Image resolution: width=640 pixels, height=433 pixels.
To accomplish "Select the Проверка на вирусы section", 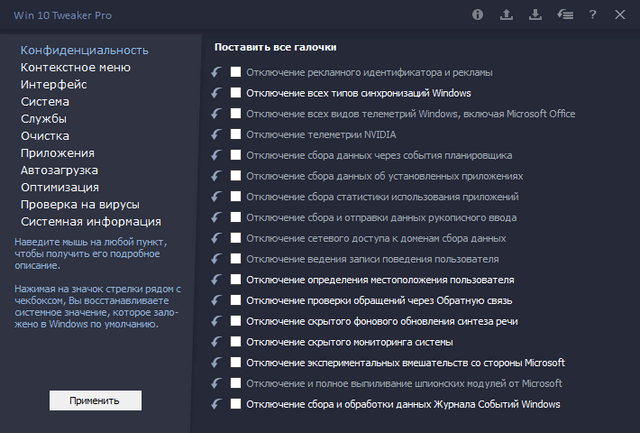I will (78, 204).
